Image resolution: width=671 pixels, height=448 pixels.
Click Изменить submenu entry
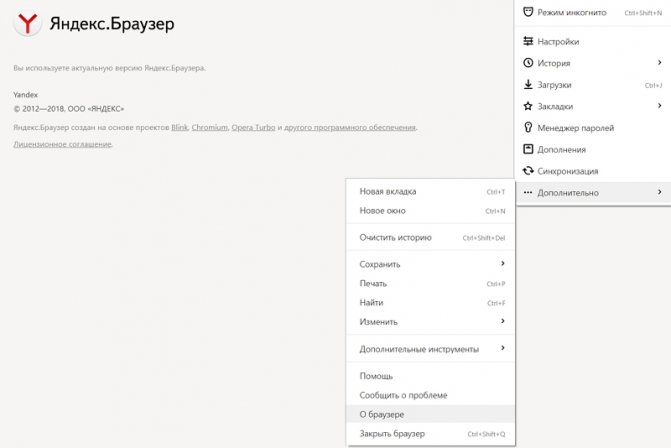point(431,322)
